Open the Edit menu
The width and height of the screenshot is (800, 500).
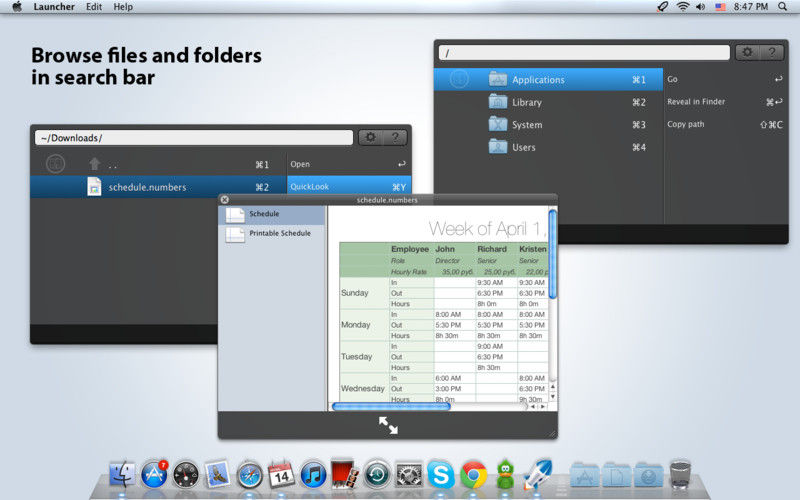tap(94, 7)
